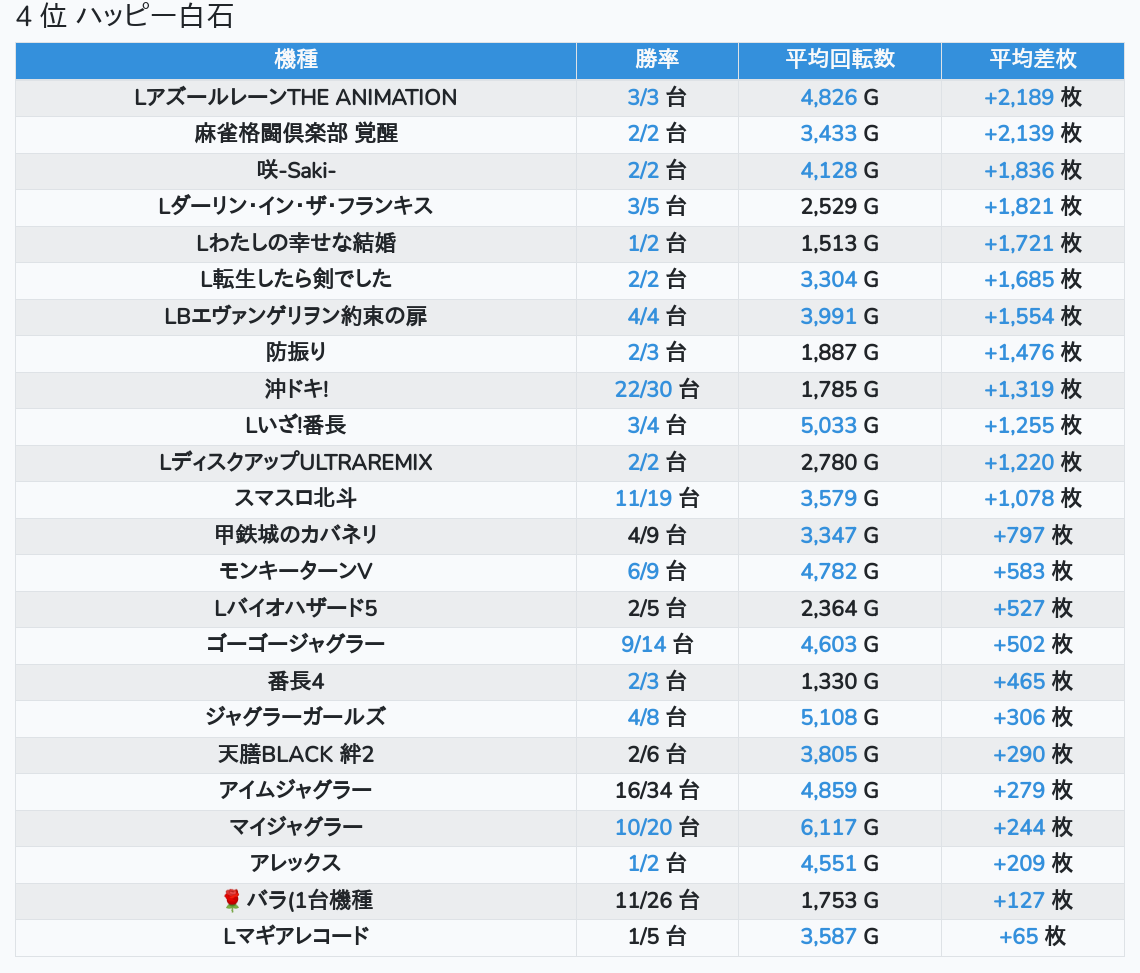Viewport: 1140px width, 973px height.
Task: Select the Lダーリン・イン・ザ・フランキス row name
Action: [x=296, y=207]
